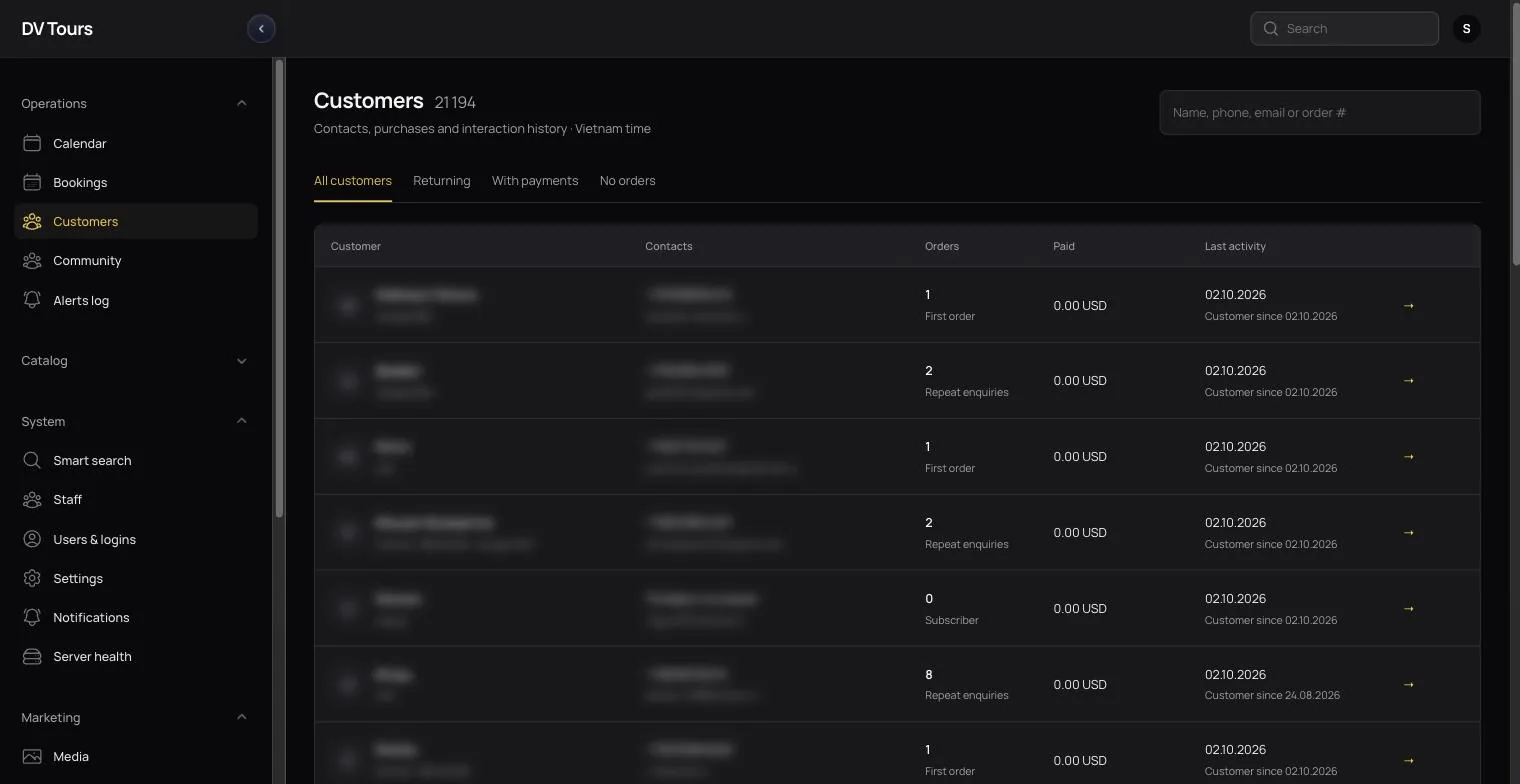Switch to the All customers tab
The width and height of the screenshot is (1520, 784).
point(353,181)
